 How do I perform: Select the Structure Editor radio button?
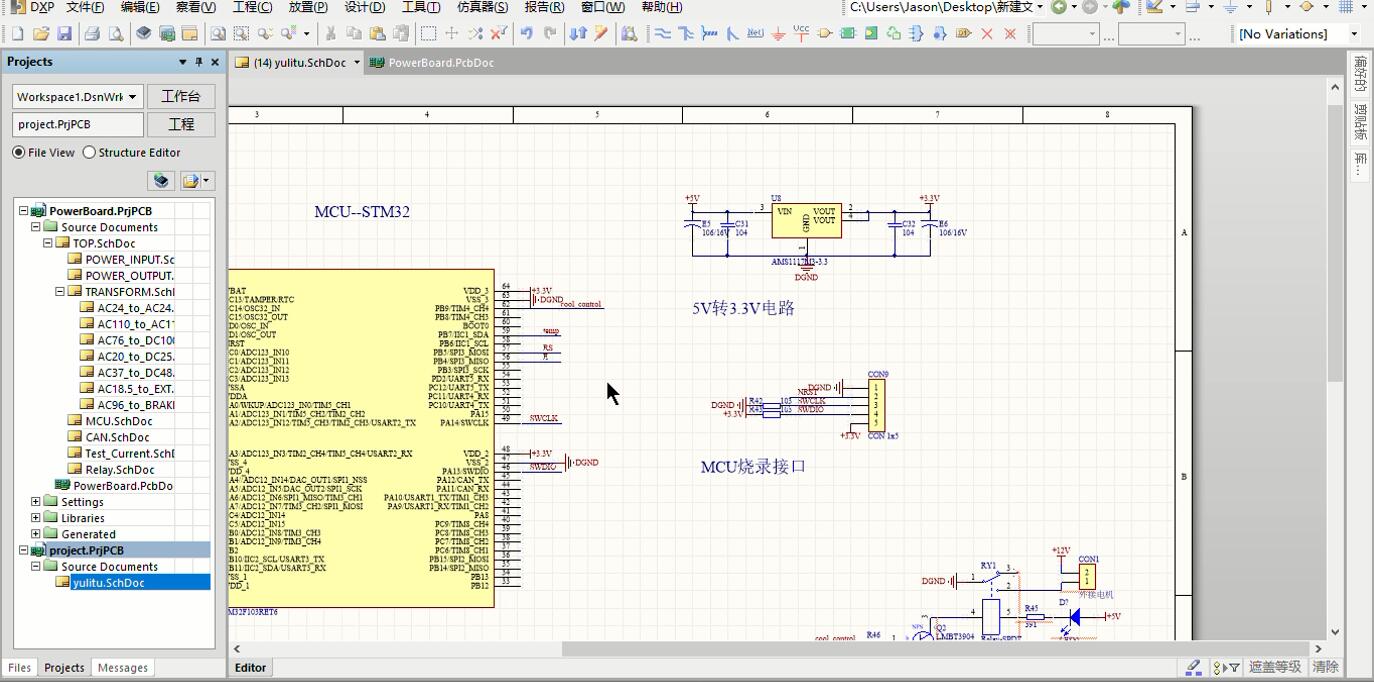click(89, 153)
